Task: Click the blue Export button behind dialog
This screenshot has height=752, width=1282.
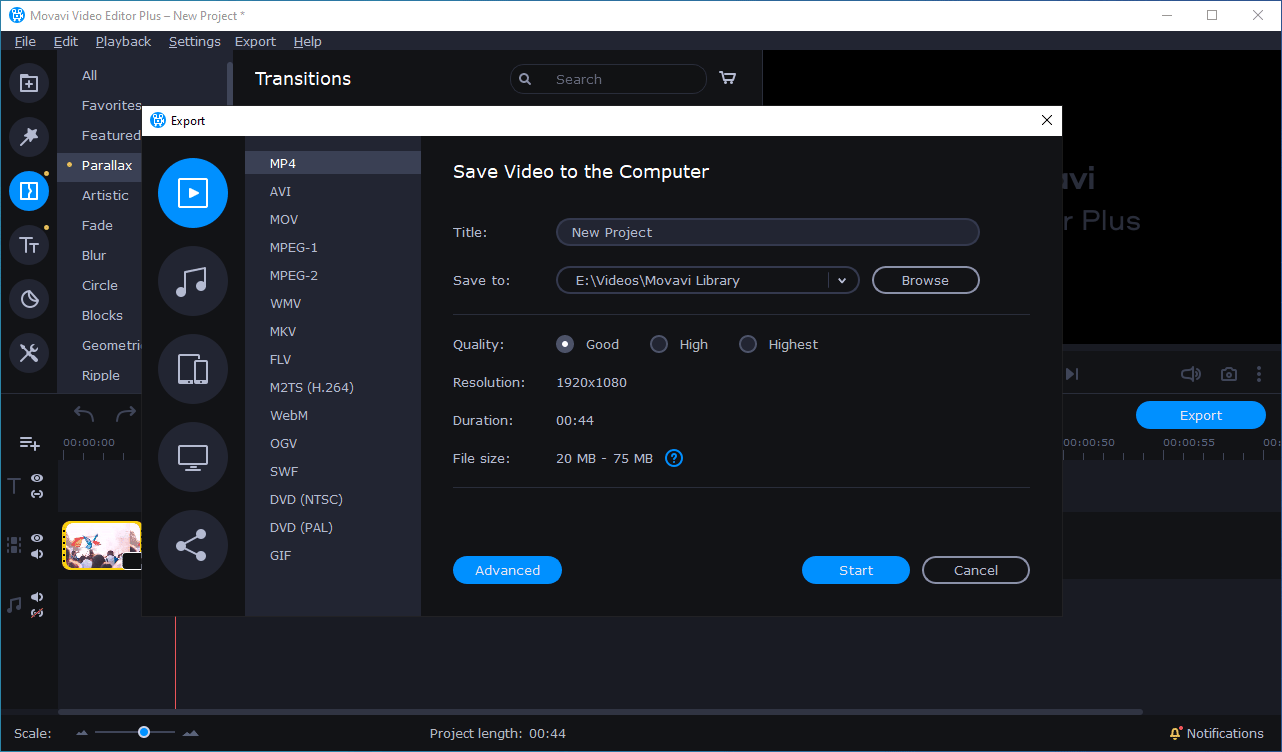Action: pyautogui.click(x=1201, y=415)
